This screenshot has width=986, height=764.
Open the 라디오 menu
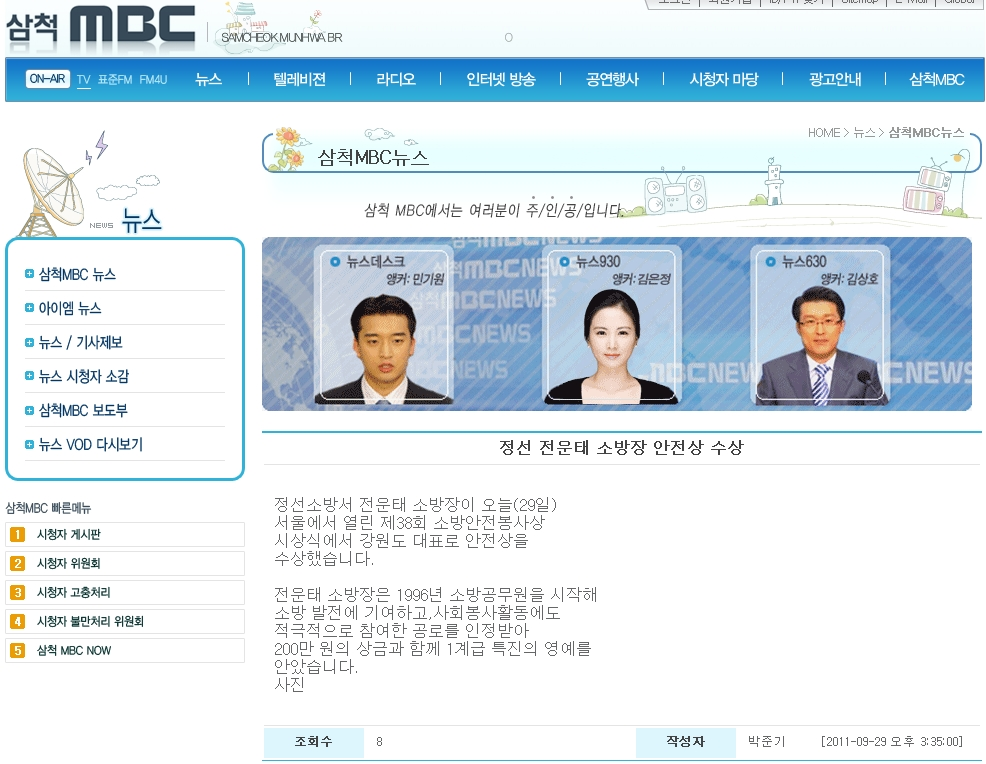(x=395, y=79)
